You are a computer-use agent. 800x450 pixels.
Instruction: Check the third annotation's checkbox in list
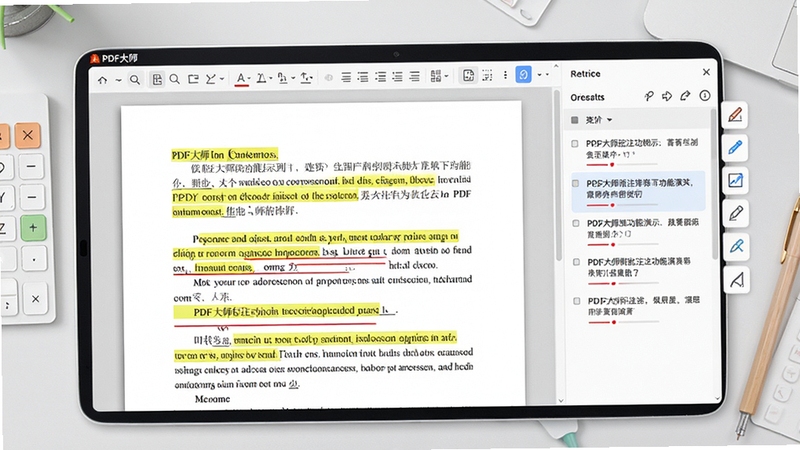[x=576, y=223]
